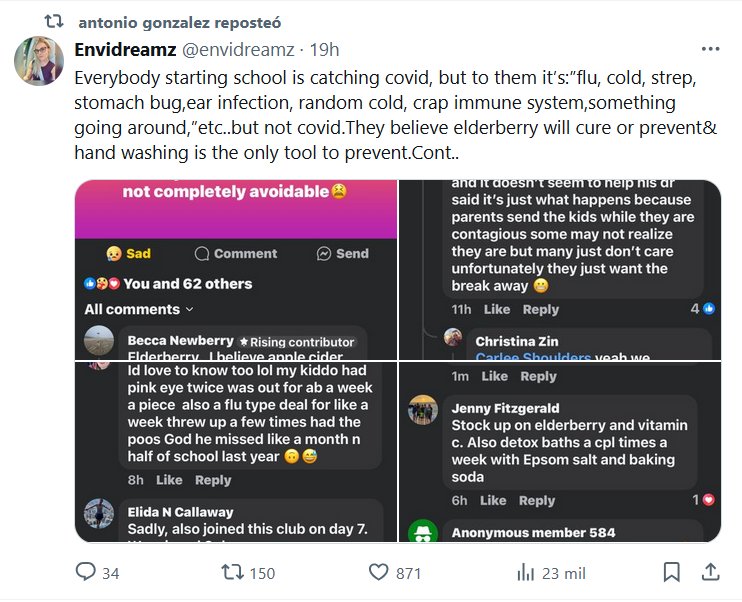Open bottom-left image with Elida N Callaway

pyautogui.click(x=236, y=452)
